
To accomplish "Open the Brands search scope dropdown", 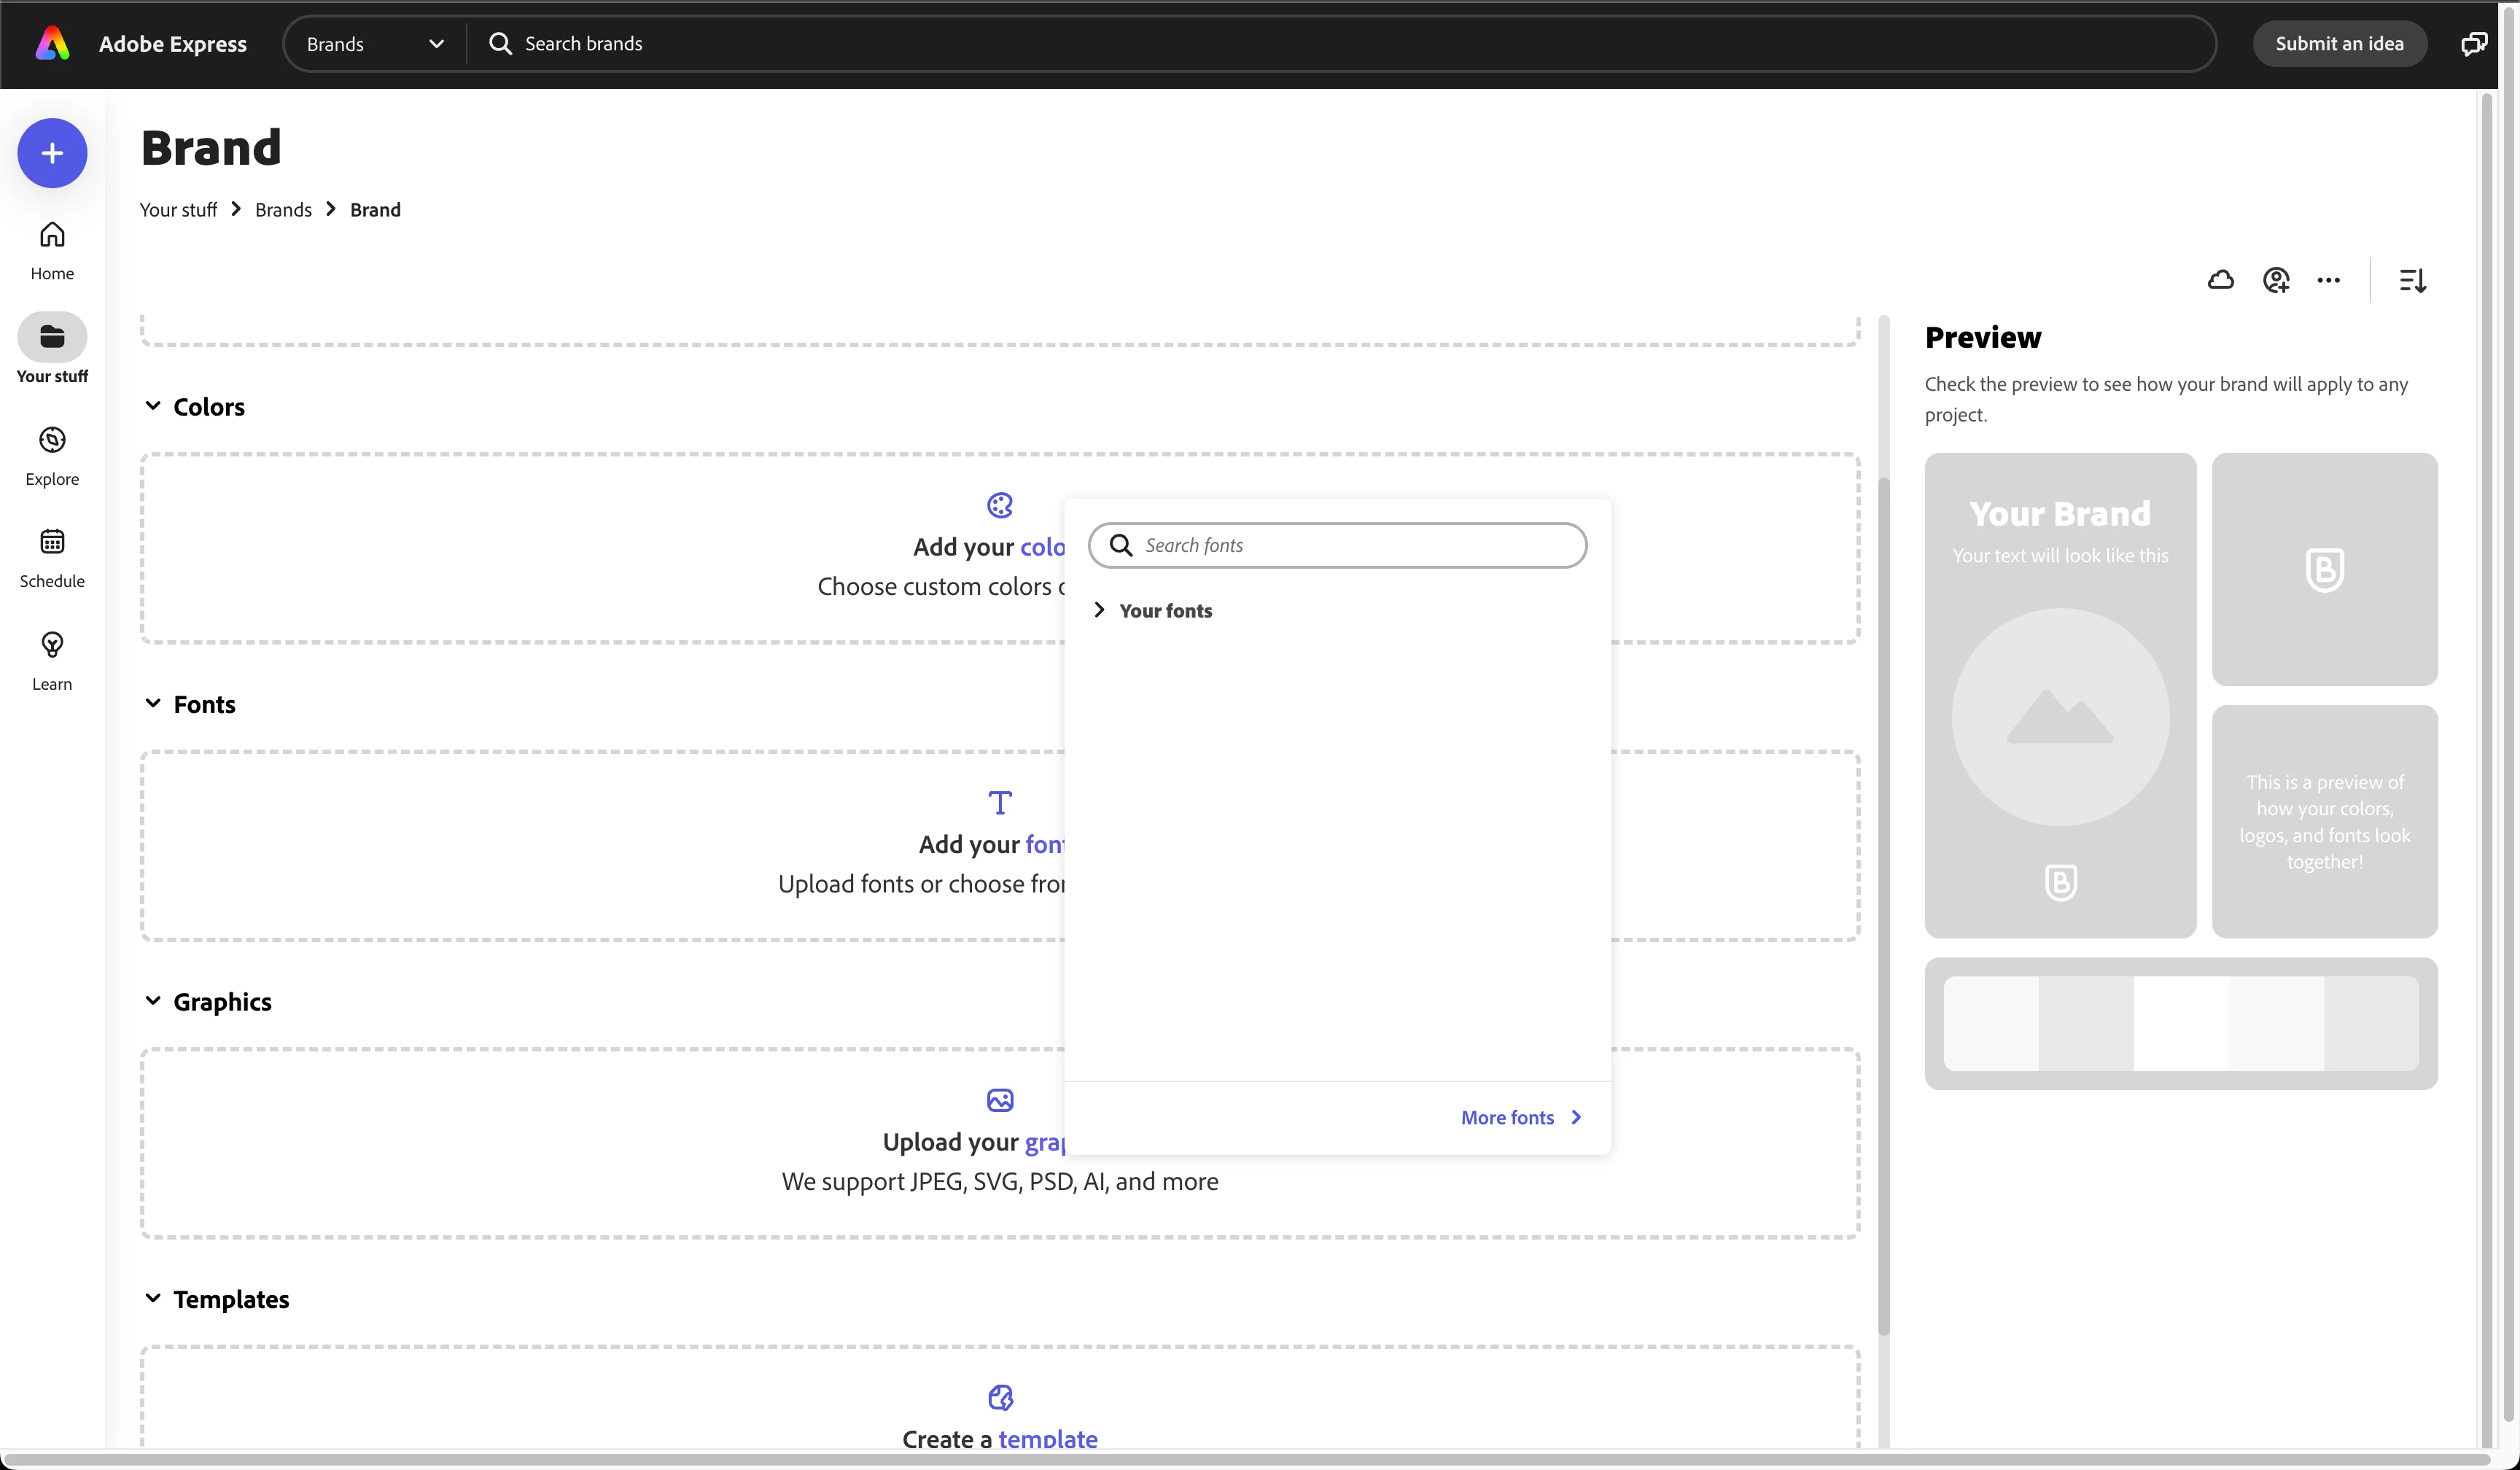I will [x=374, y=44].
